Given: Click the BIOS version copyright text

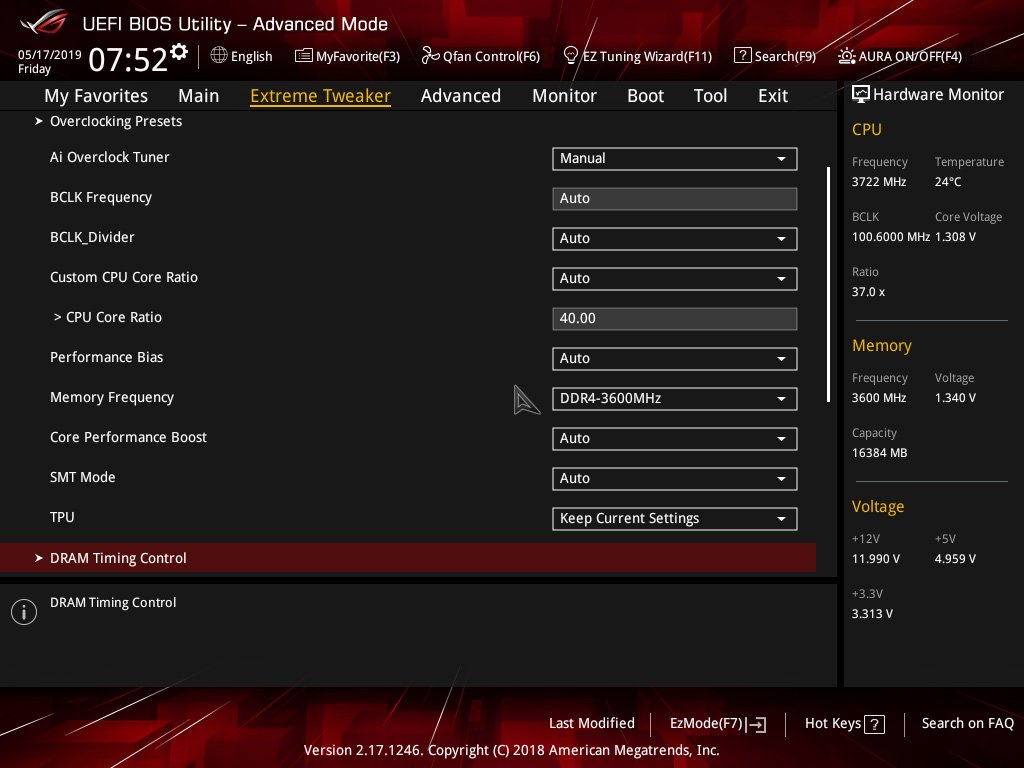Looking at the screenshot, I should click(x=511, y=750).
